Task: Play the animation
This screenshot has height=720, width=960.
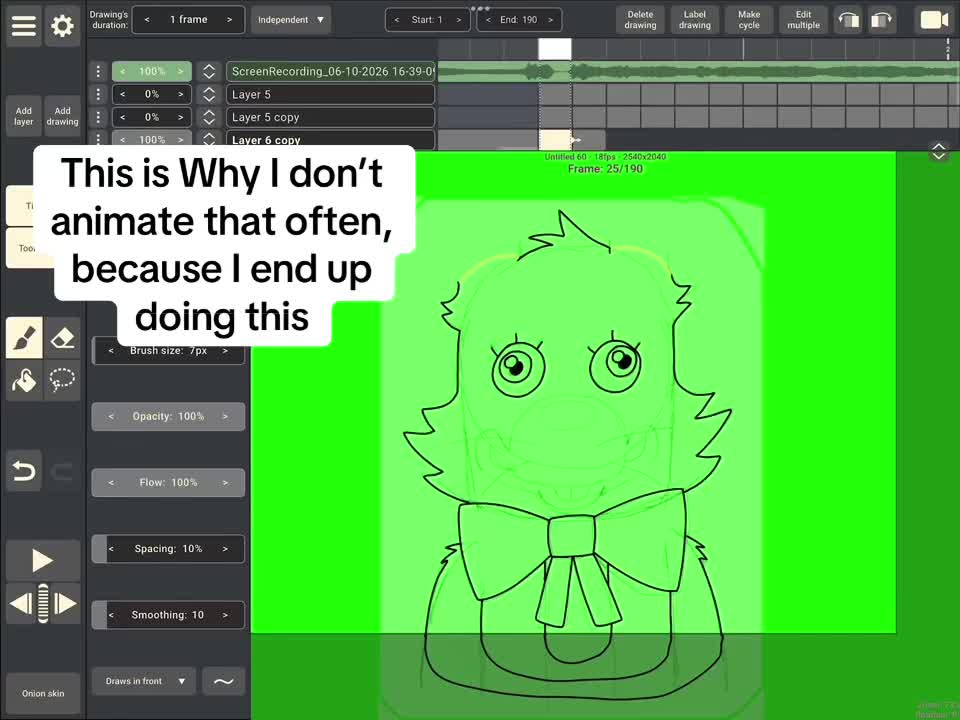Action: tap(42, 560)
